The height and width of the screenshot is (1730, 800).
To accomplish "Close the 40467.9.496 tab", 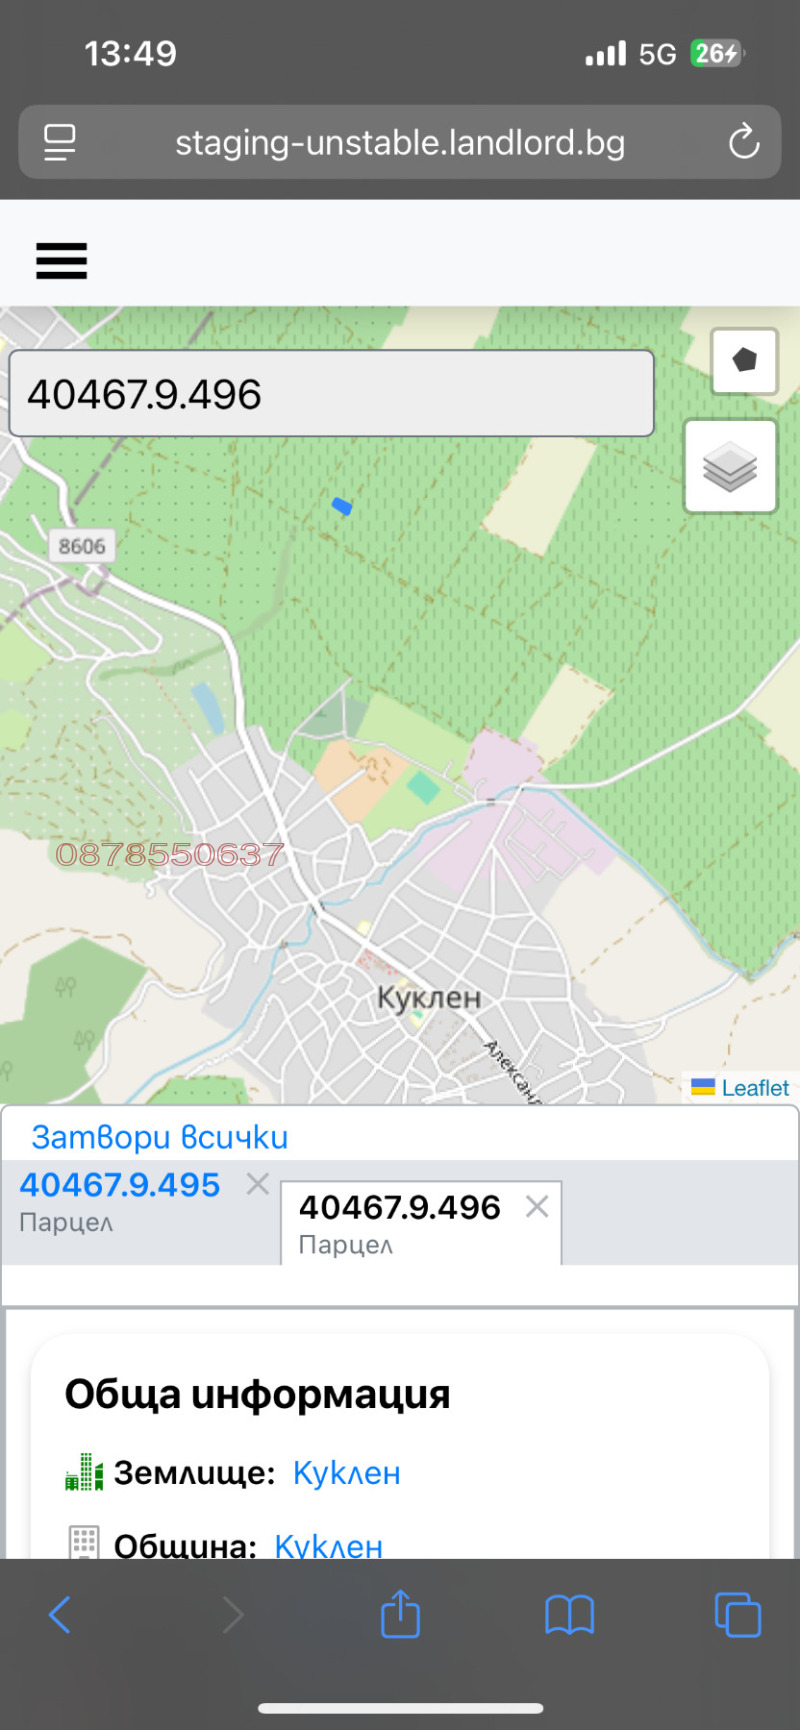I will pos(537,1207).
